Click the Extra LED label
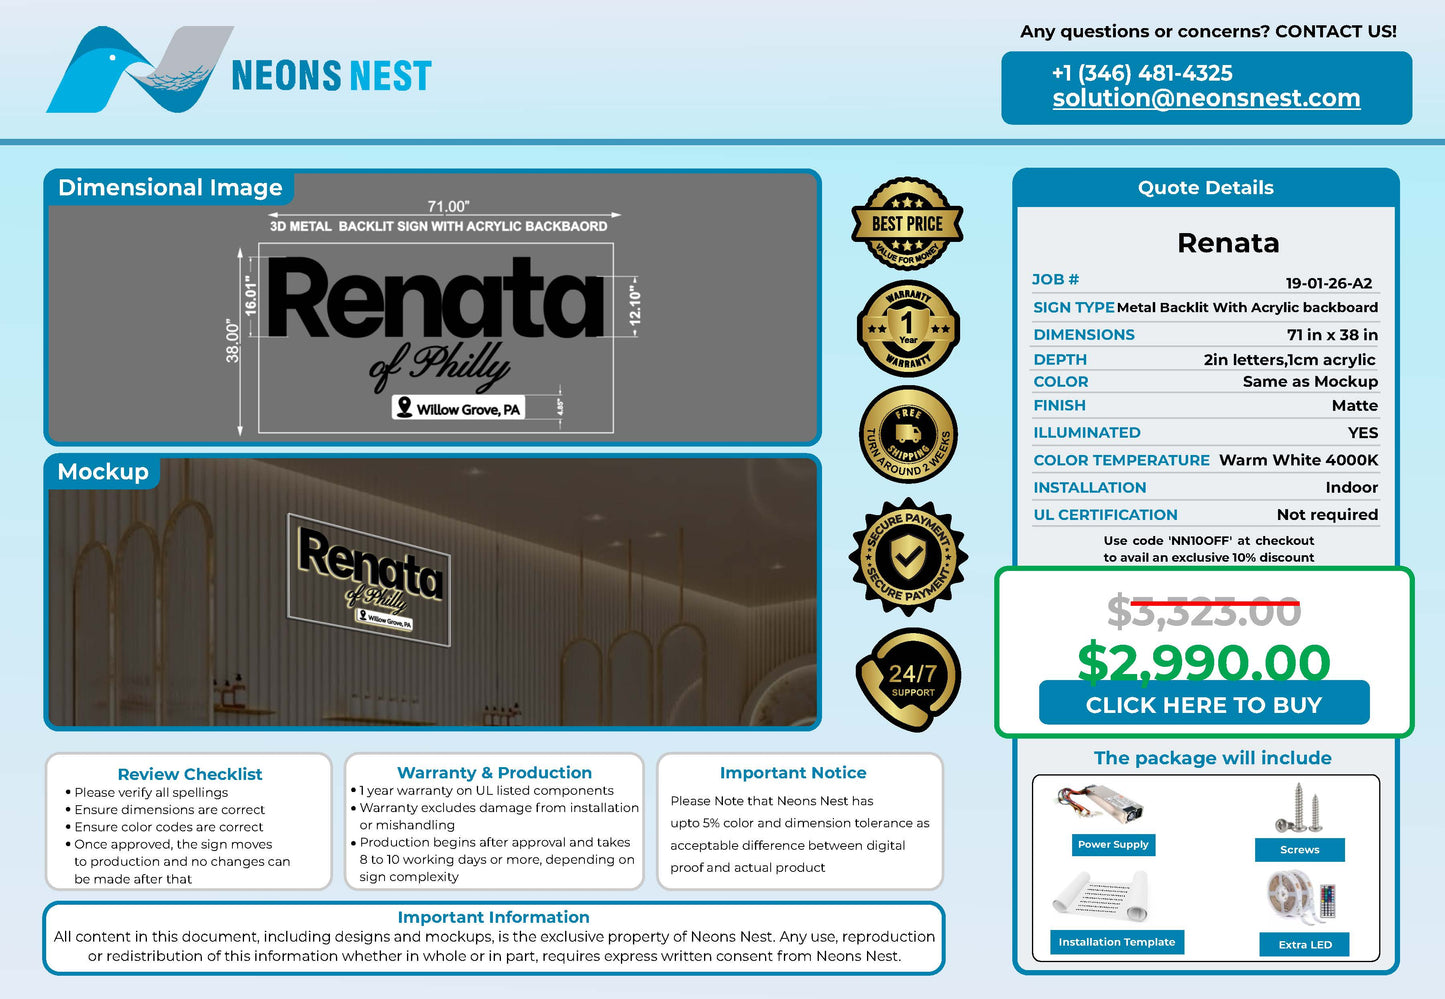 pyautogui.click(x=1305, y=945)
